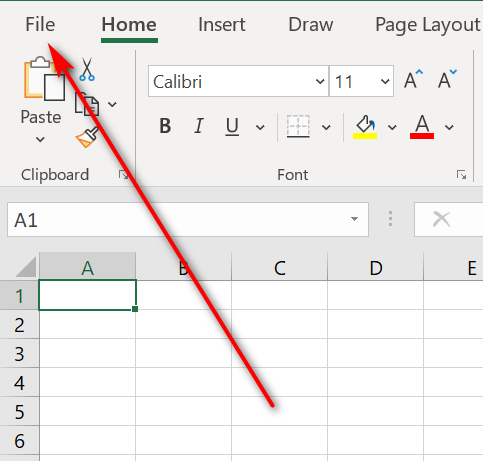Apply yellow fill color bucket
The height and width of the screenshot is (461, 483).
click(365, 127)
